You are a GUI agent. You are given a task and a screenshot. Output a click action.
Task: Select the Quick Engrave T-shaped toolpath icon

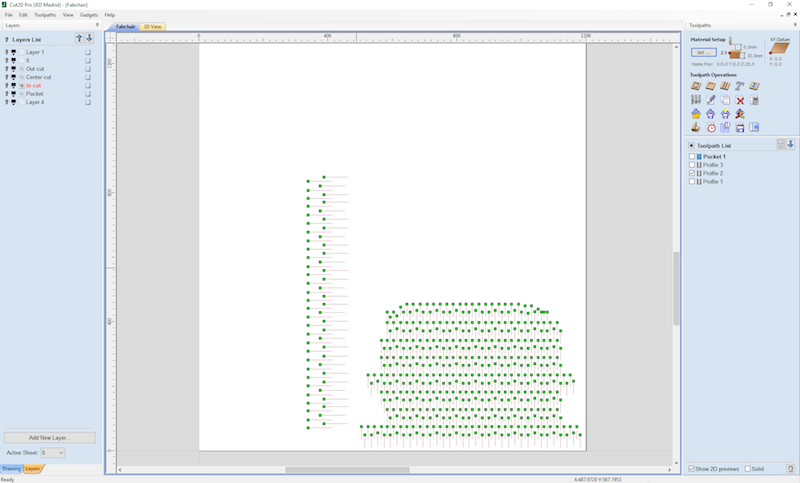740,86
